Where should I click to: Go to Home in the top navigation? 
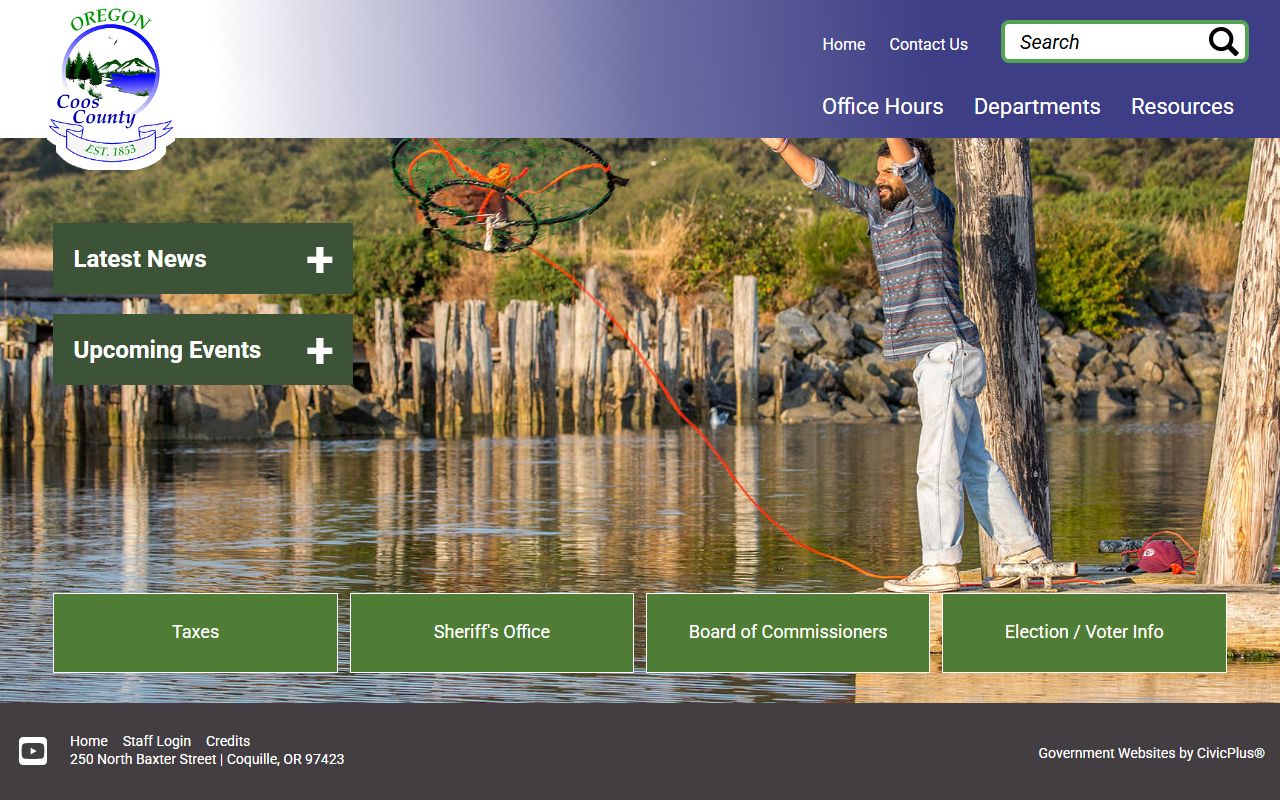(843, 44)
